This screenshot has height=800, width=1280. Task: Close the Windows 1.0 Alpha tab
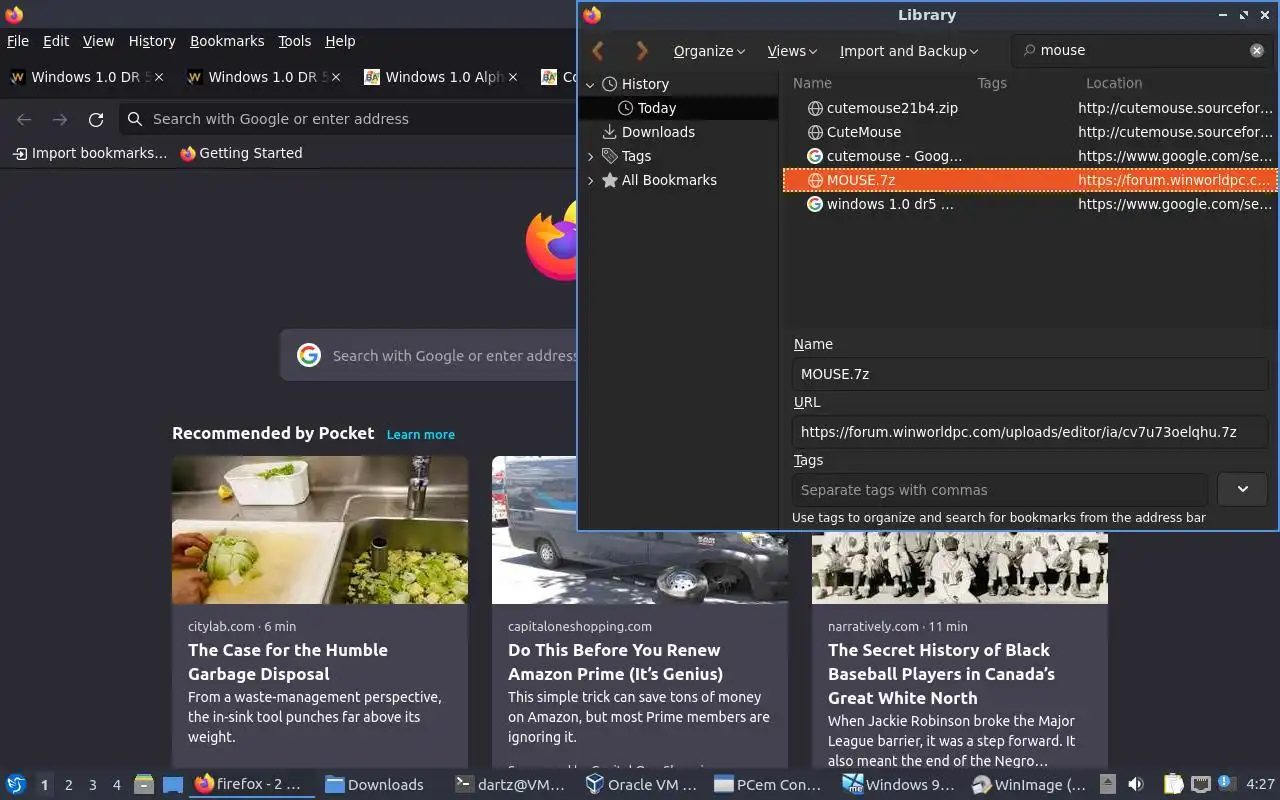[x=513, y=77]
